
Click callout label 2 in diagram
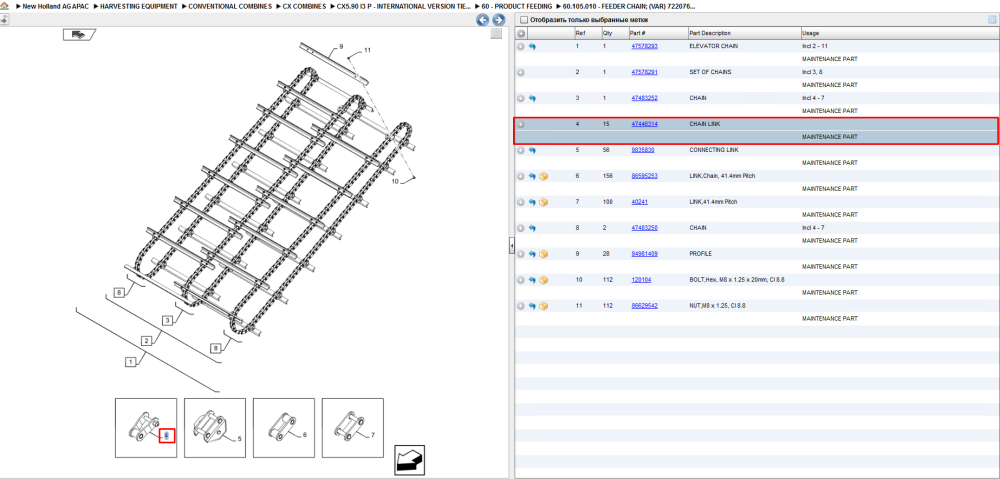tap(147, 341)
